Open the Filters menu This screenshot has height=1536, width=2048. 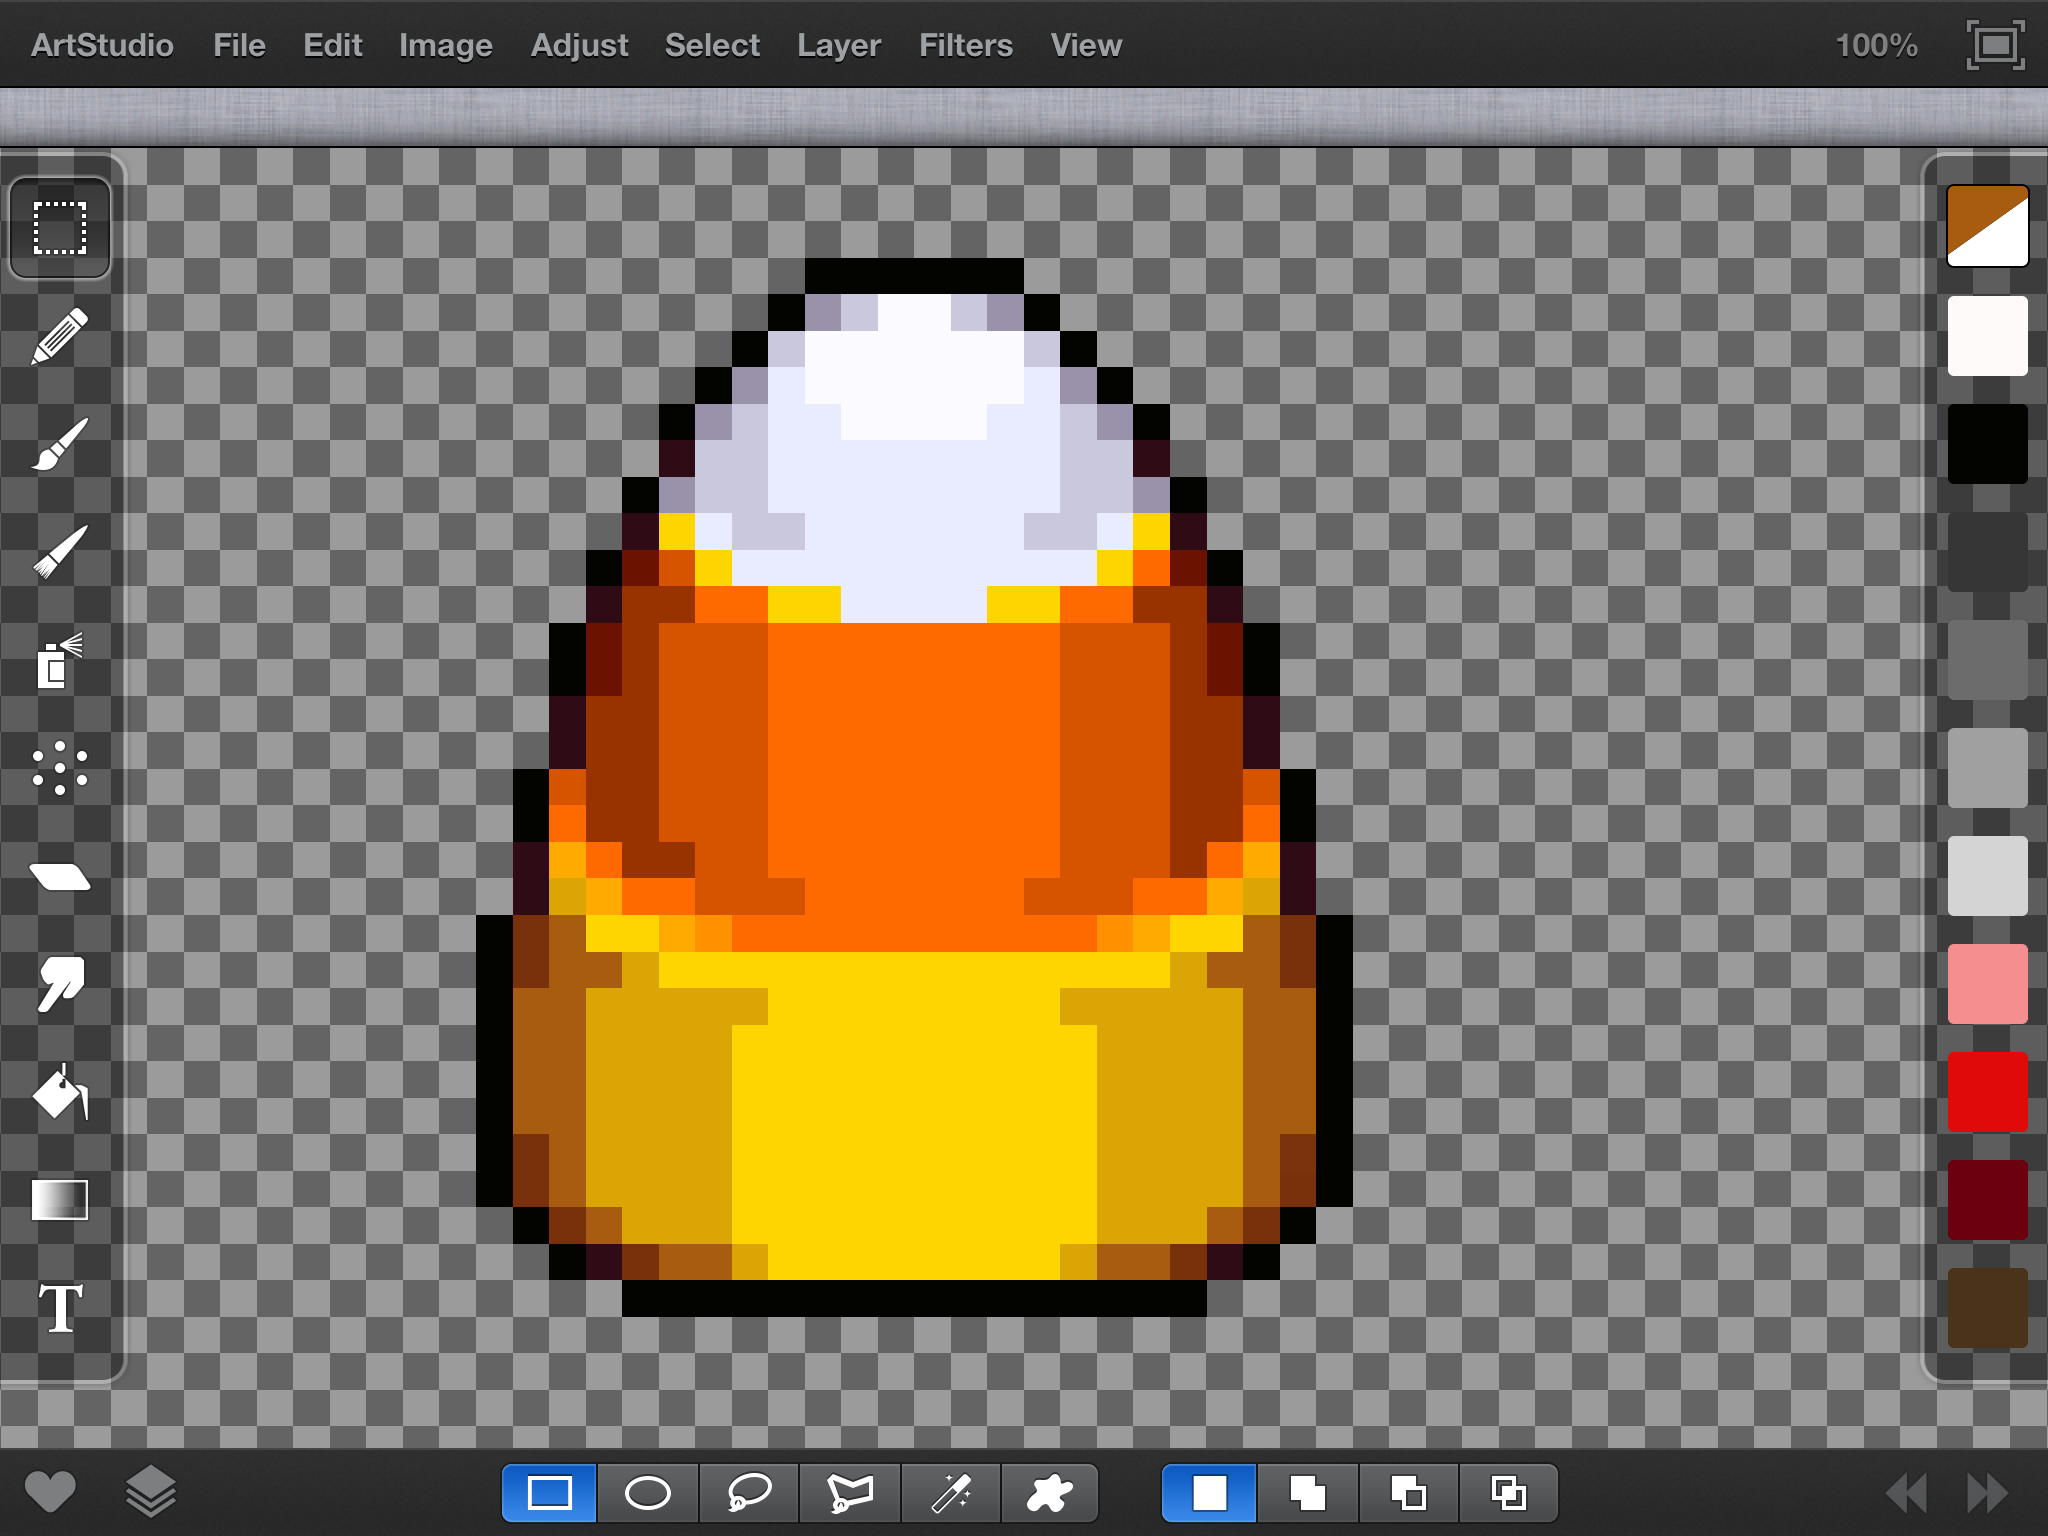[965, 46]
